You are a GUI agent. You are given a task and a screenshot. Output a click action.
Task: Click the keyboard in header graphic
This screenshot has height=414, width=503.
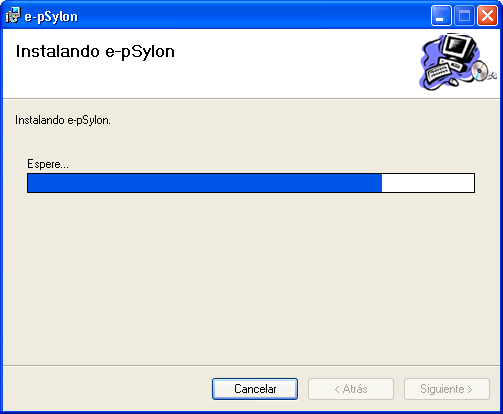[438, 73]
